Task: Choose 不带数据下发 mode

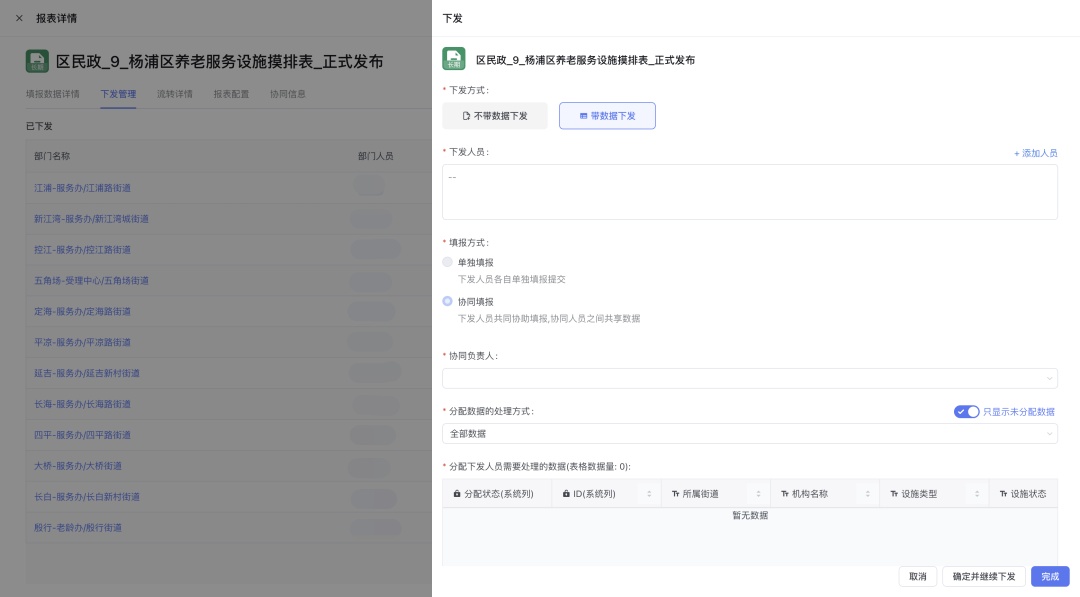Action: [x=495, y=116]
